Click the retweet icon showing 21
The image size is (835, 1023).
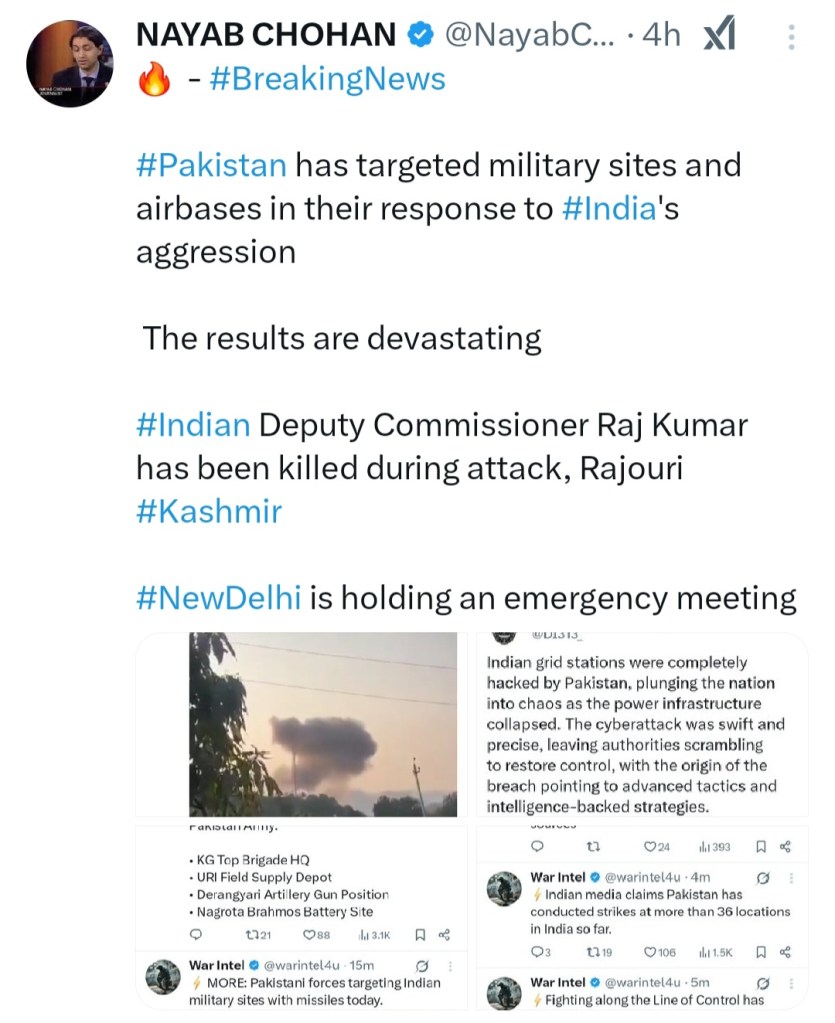pos(250,934)
